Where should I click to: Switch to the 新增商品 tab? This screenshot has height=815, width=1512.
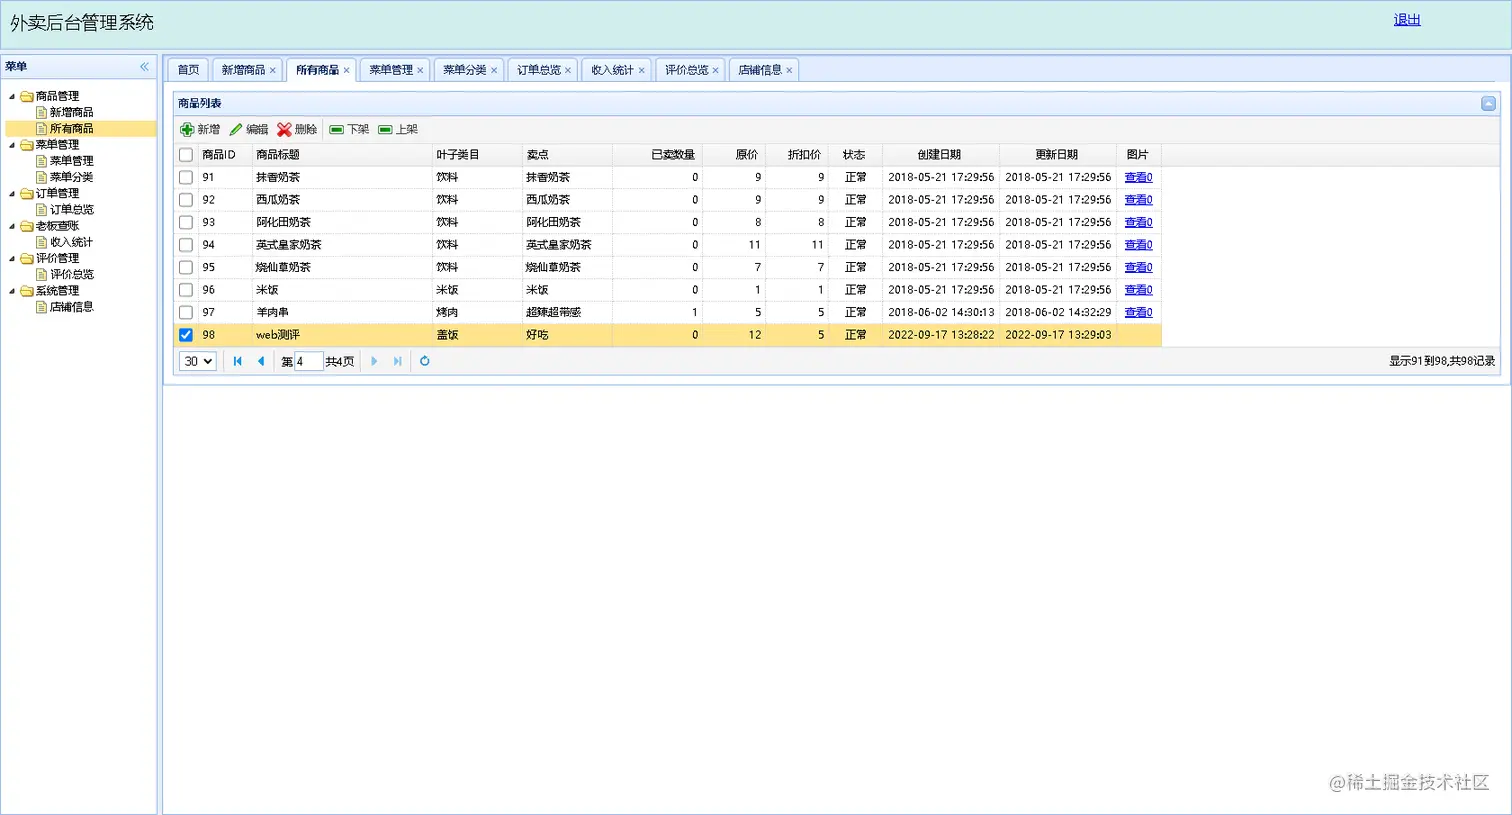point(243,70)
